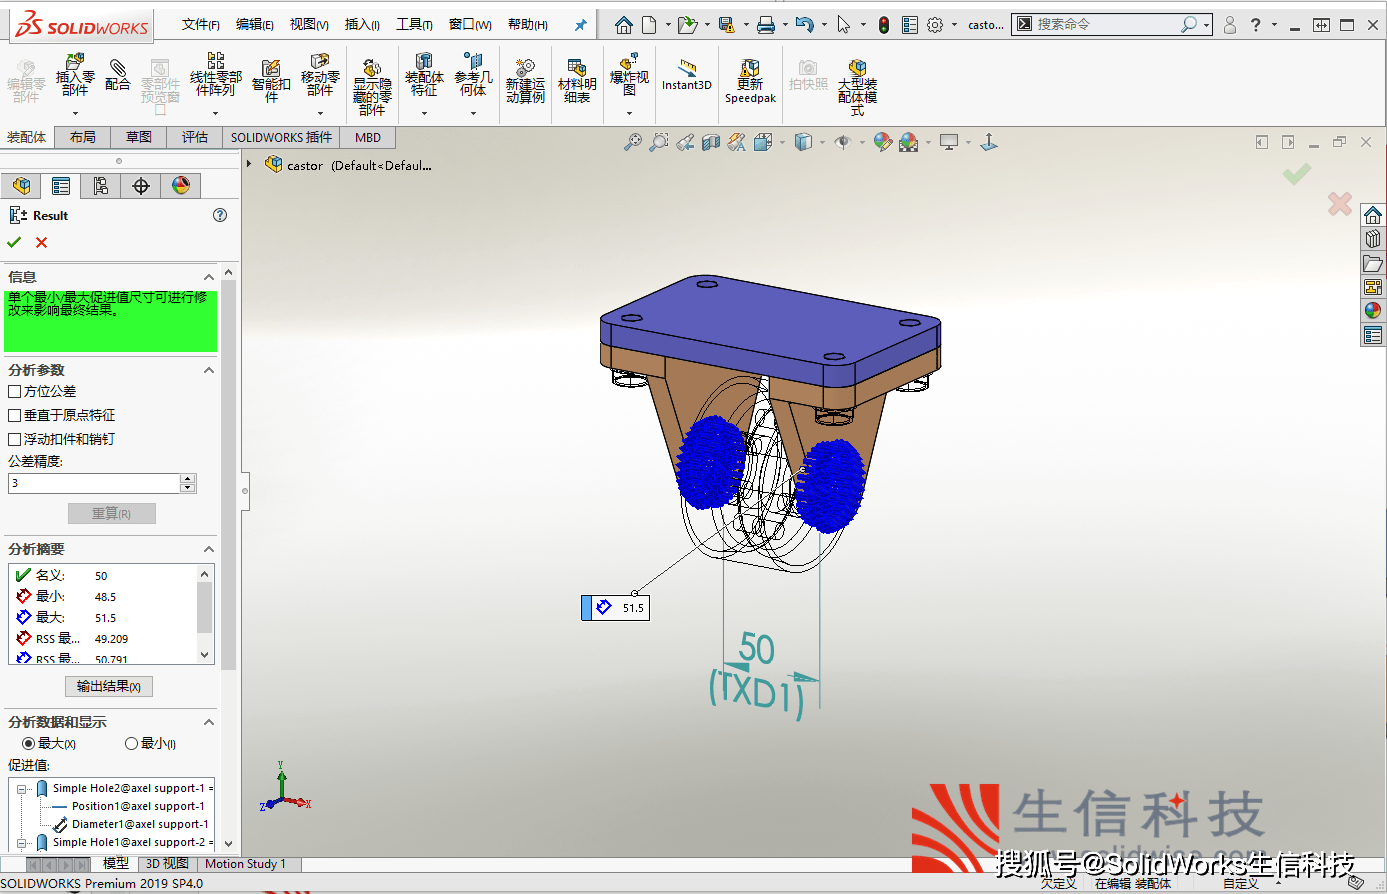The image size is (1387, 894).
Task: Click the Result help question-mark icon
Action: [x=220, y=215]
